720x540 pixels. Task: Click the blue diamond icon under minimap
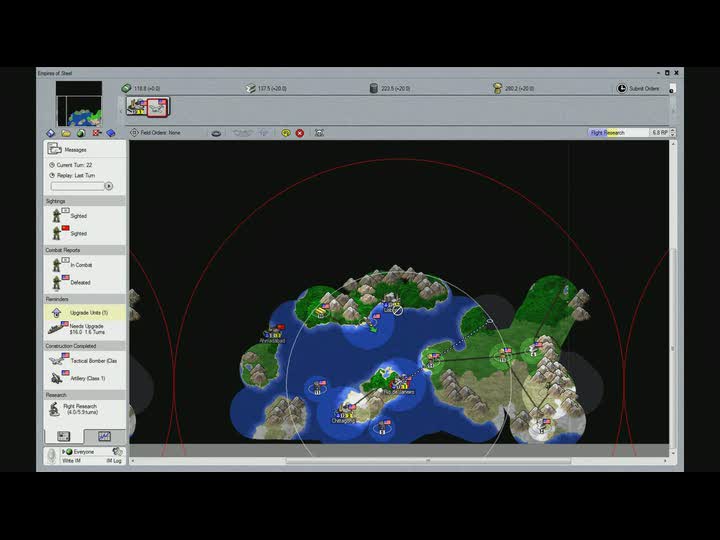pyautogui.click(x=51, y=133)
